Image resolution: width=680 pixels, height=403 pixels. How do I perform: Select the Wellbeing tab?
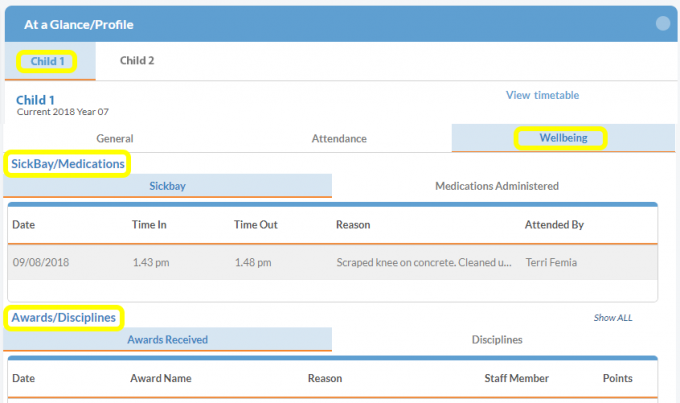560,138
